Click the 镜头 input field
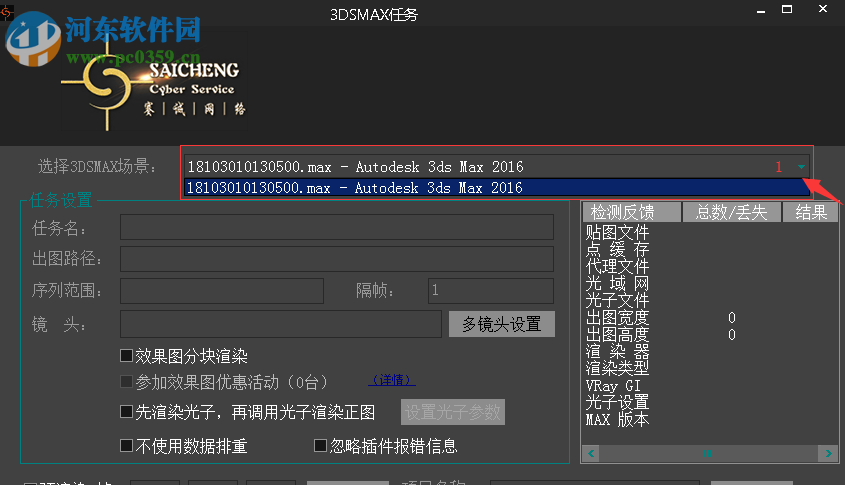 coord(281,324)
